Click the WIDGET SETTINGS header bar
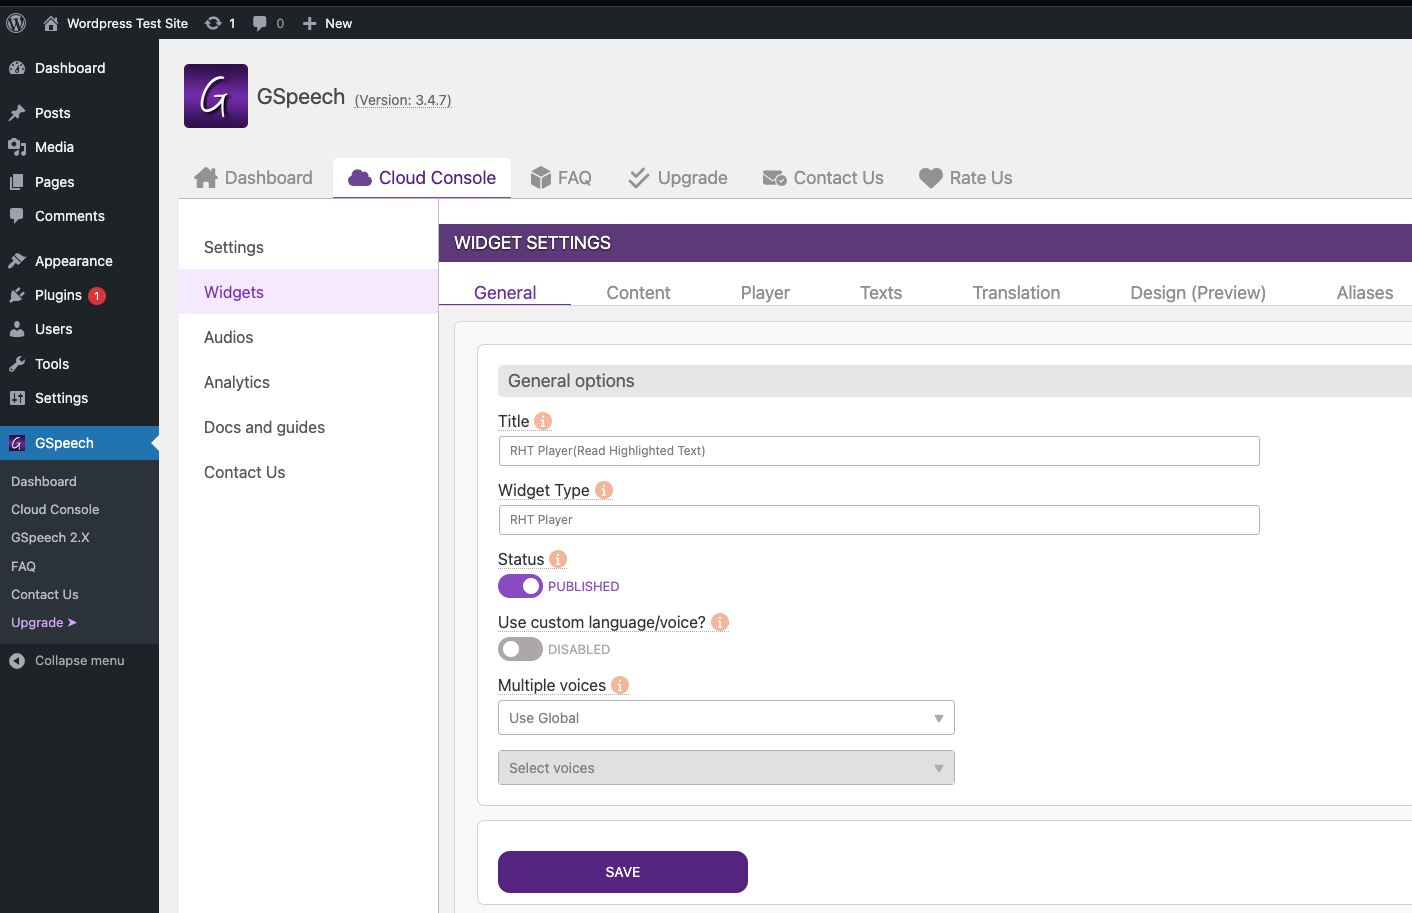1412x913 pixels. click(x=925, y=243)
